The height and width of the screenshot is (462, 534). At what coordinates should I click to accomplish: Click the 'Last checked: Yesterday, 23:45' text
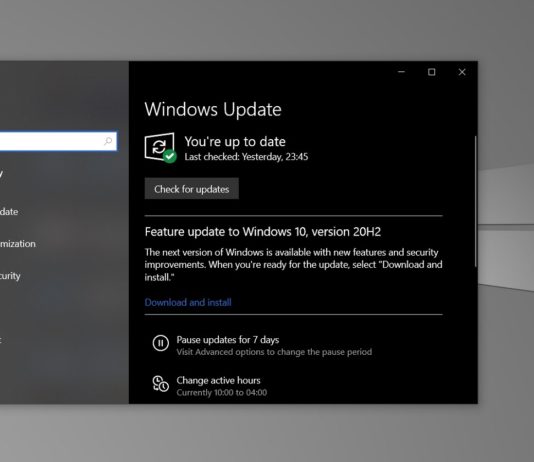click(x=246, y=157)
